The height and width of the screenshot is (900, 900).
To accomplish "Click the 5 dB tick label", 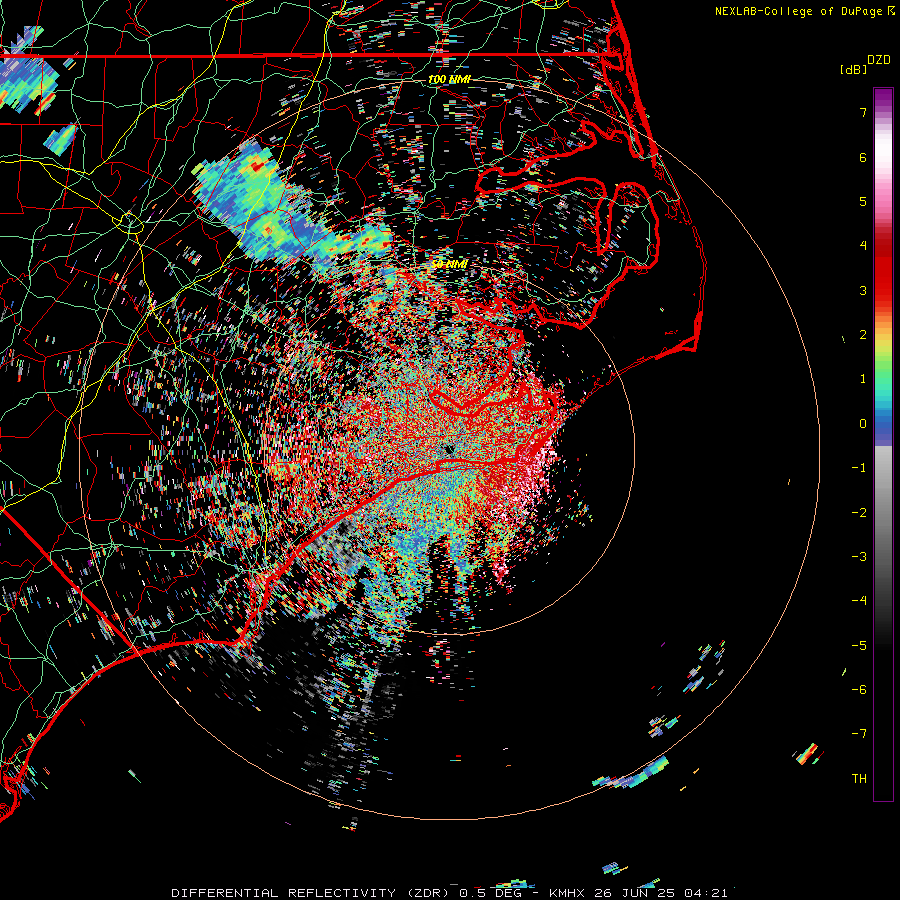I will 863,201.
